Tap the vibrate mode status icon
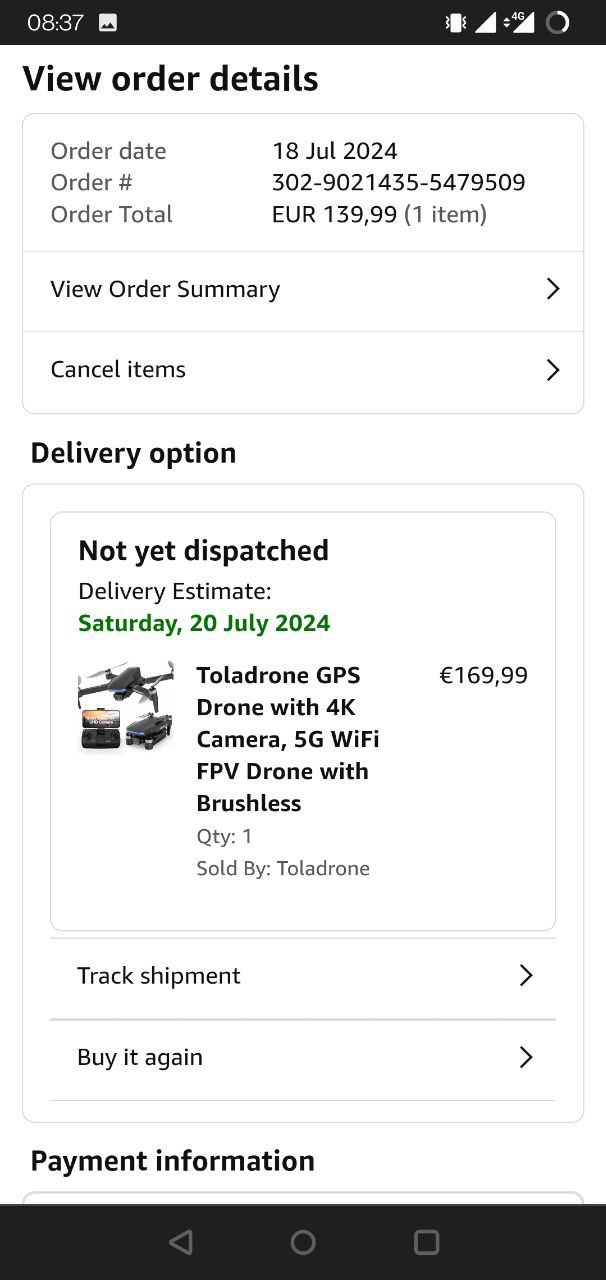 click(456, 22)
